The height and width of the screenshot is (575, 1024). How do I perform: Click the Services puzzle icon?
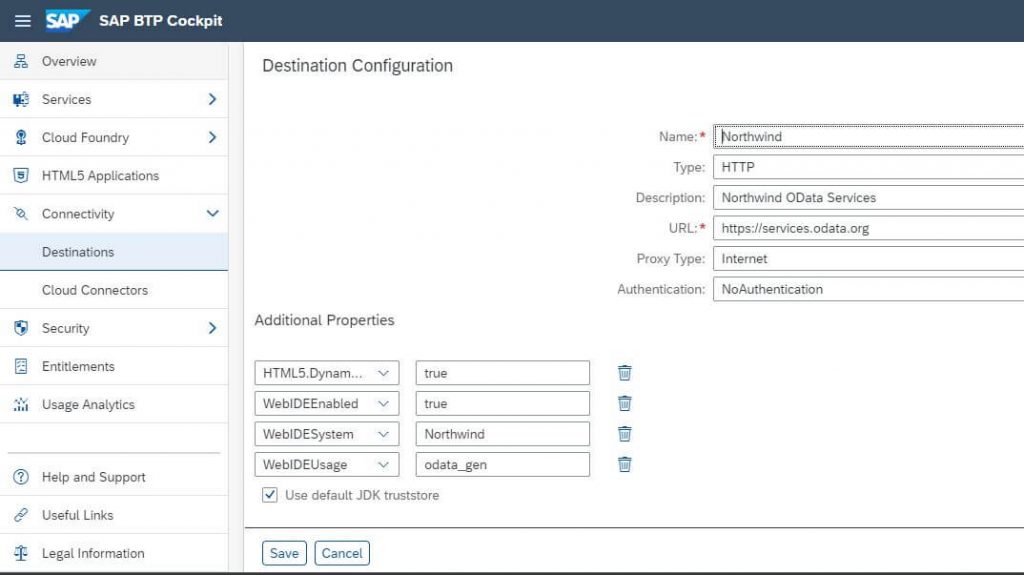pyautogui.click(x=21, y=99)
